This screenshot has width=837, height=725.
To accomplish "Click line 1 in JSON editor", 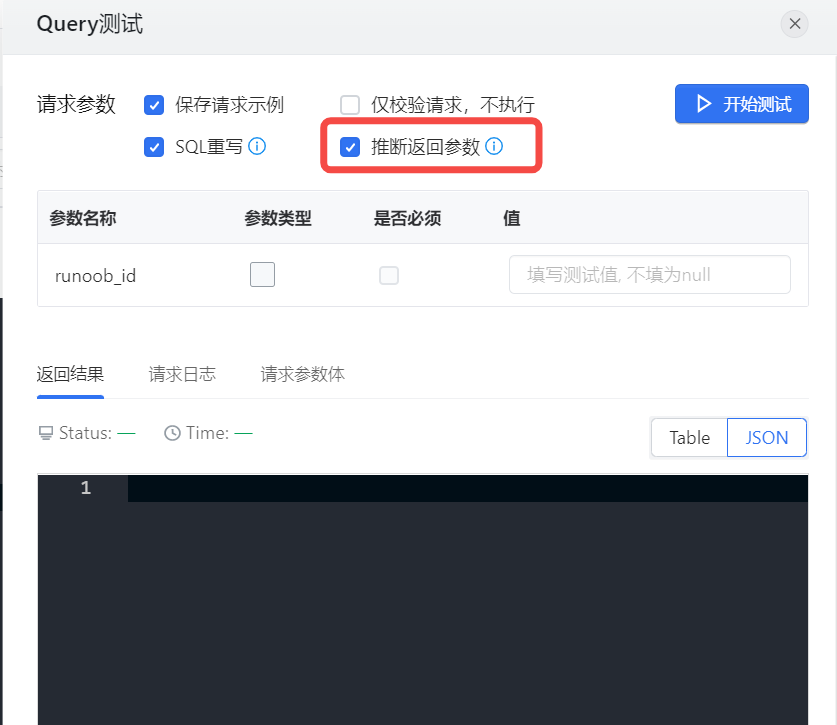I will tap(468, 488).
